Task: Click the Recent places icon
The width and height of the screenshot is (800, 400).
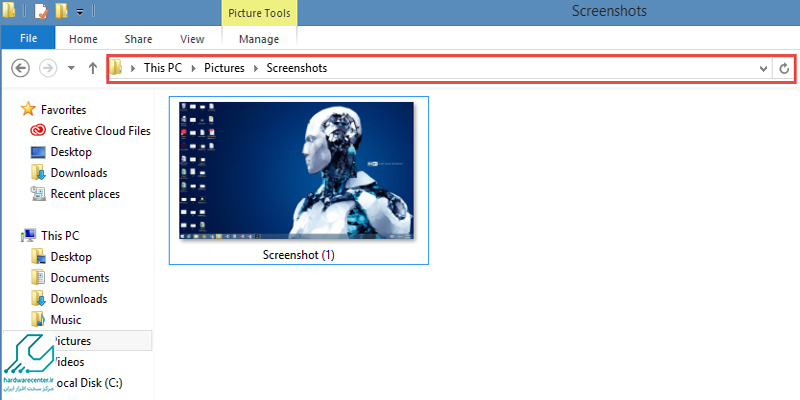Action: 38,194
